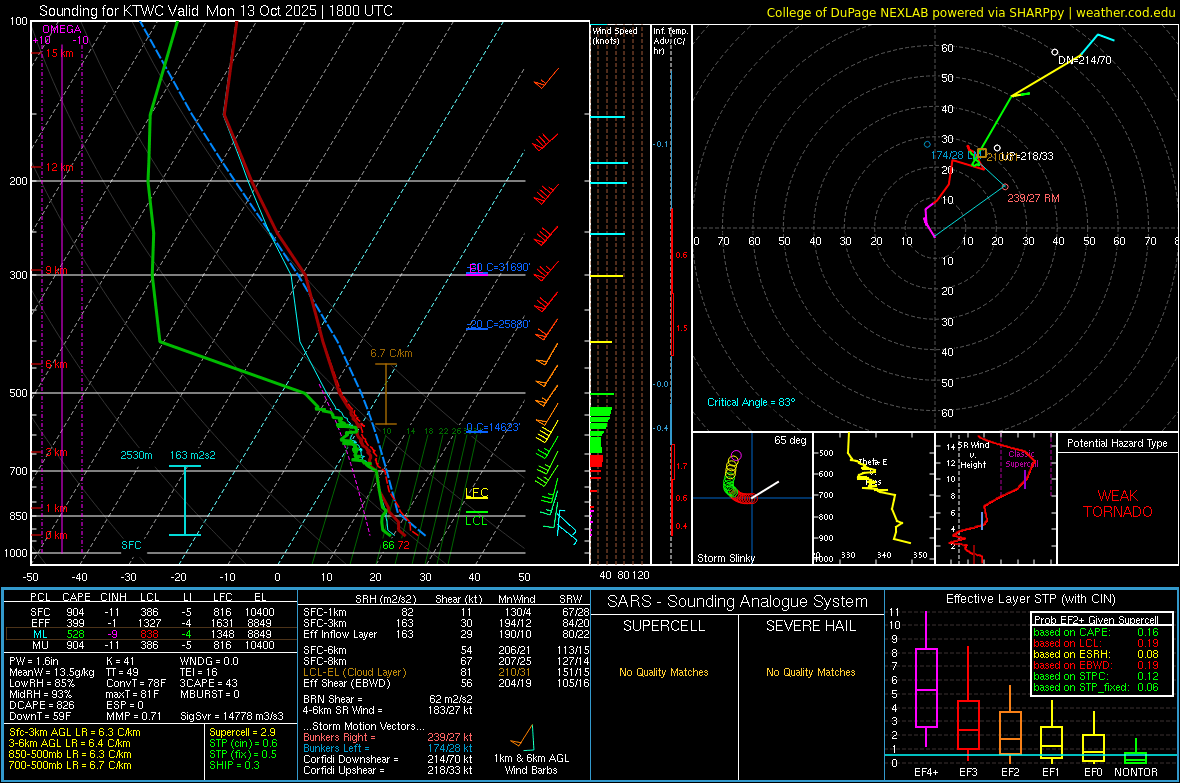Viewport: 1180px width, 783px height.
Task: Click the 'Inf. Temp. Adv.' panel header
Action: coord(671,41)
